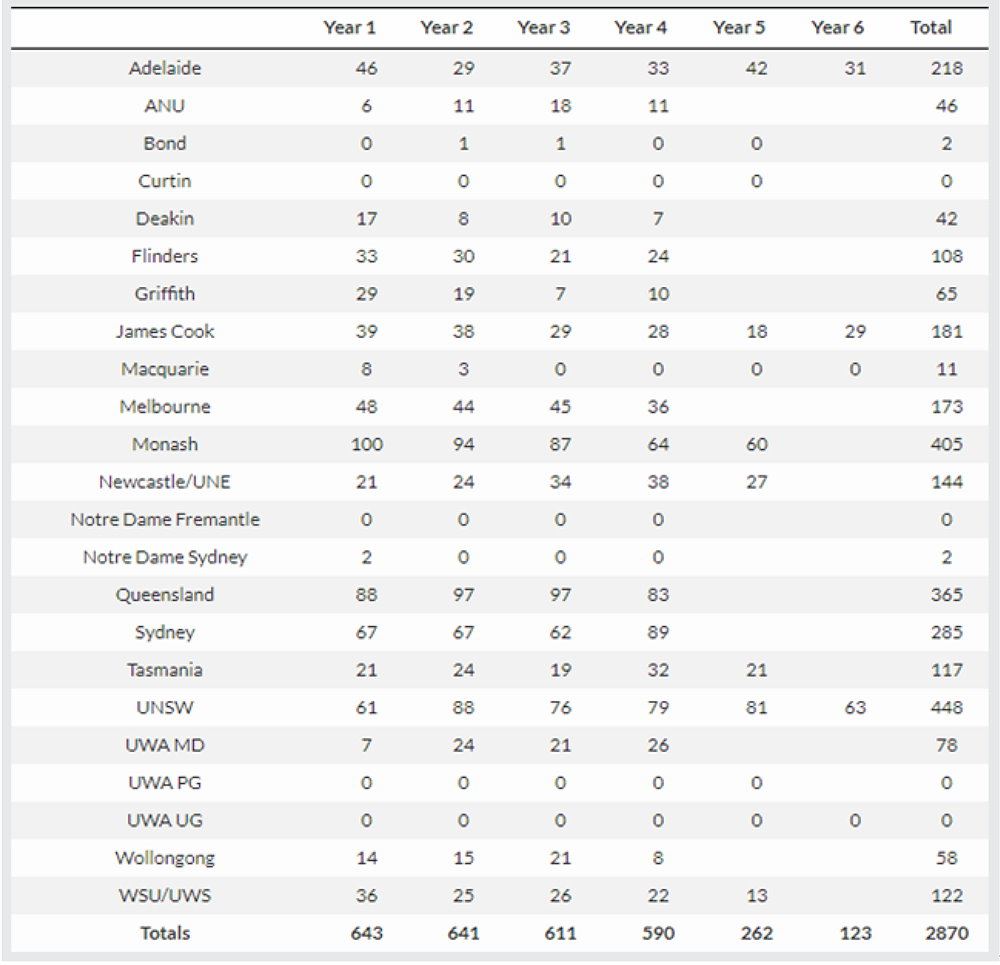Select the Year 5 column header

click(x=739, y=27)
